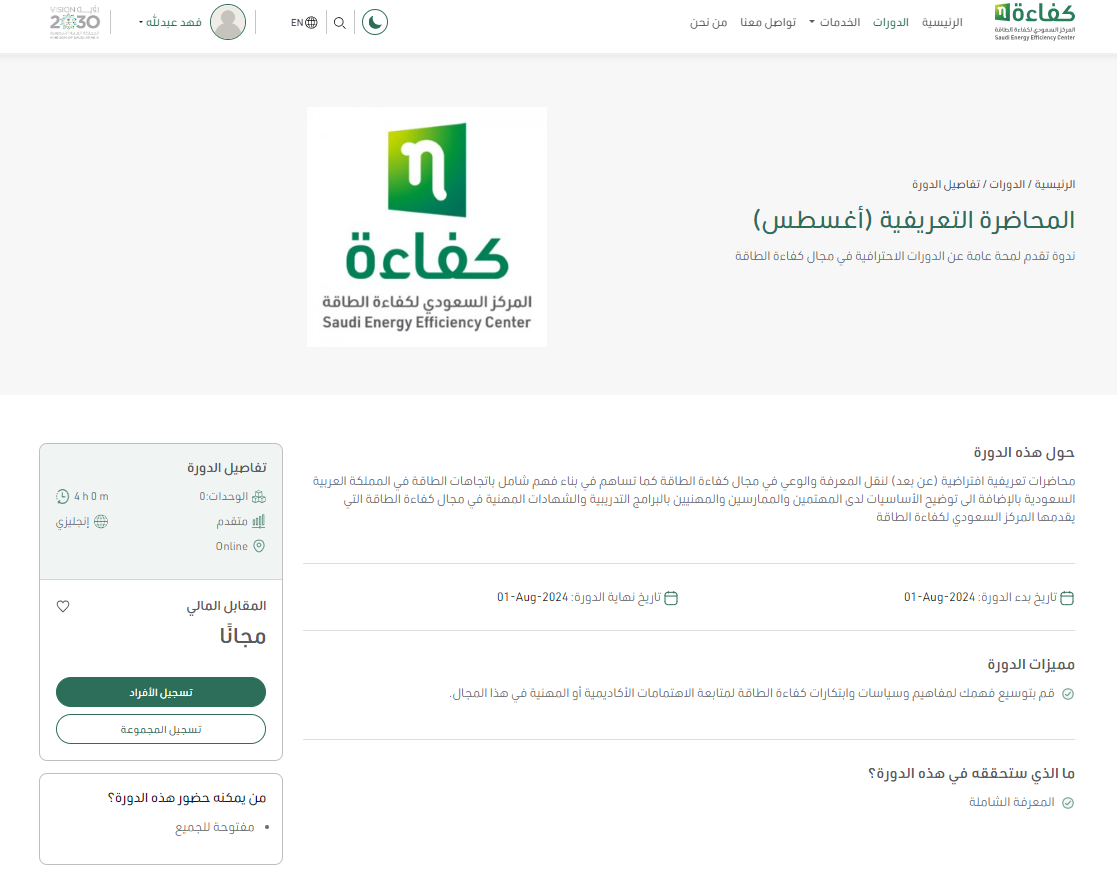Click the Vision 2030 logo

75,22
